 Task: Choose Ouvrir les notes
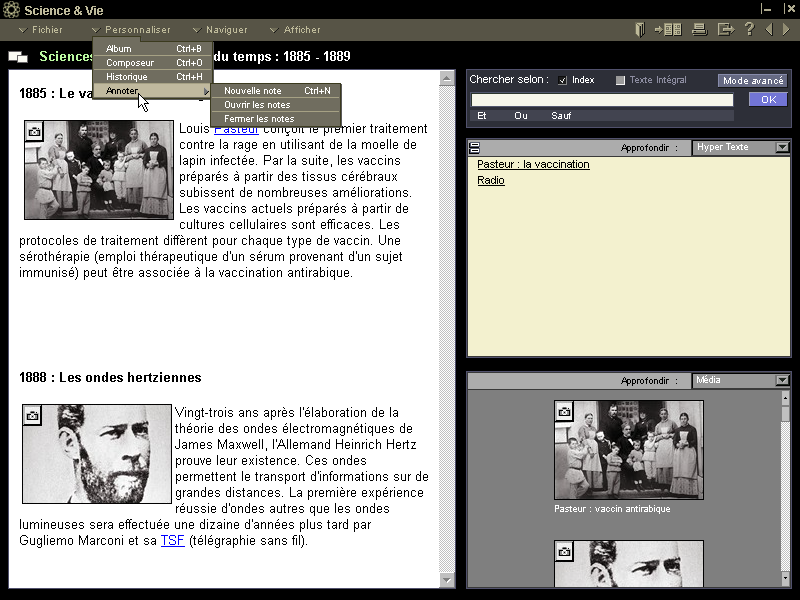276,105
